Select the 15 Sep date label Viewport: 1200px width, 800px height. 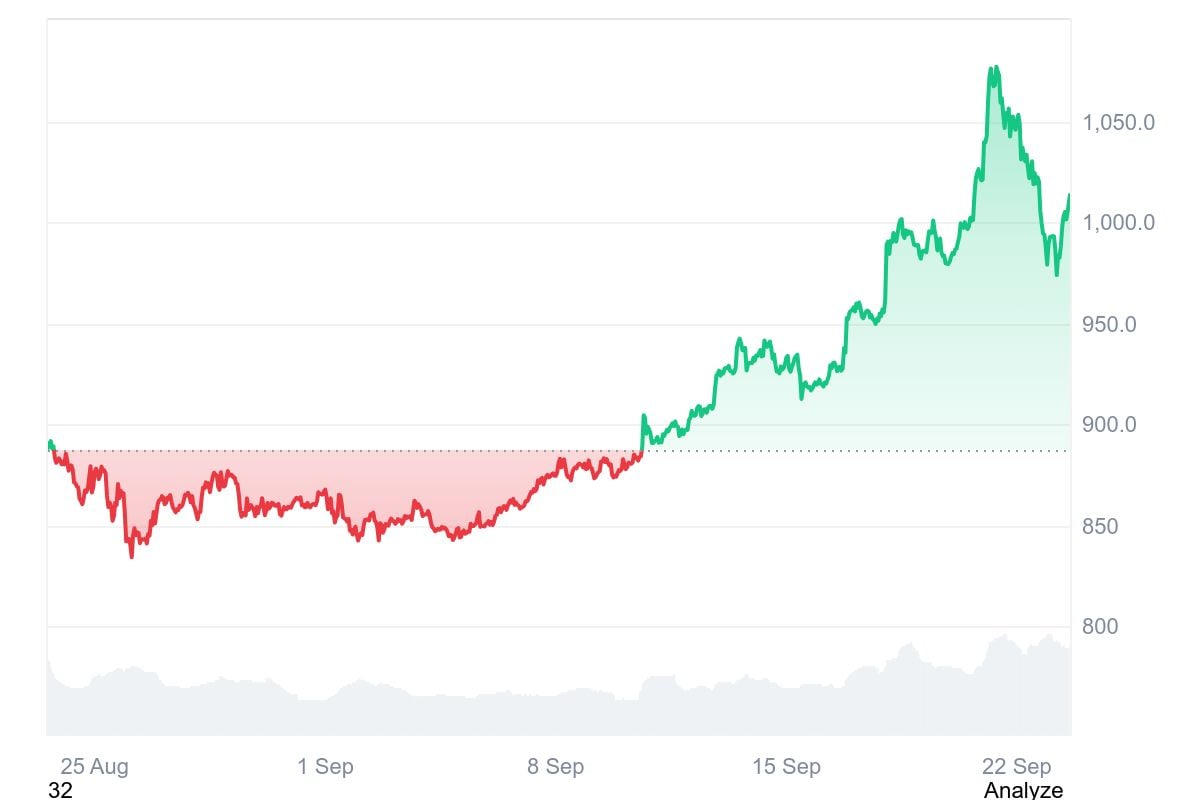[786, 767]
